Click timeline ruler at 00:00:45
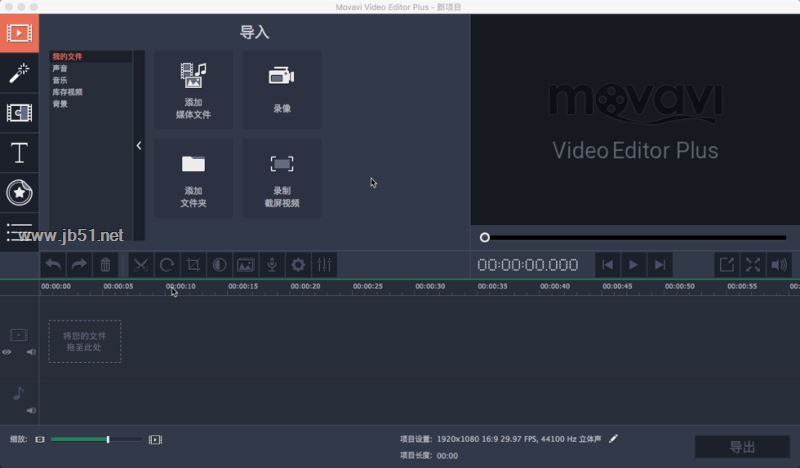The width and height of the screenshot is (800, 468). (617, 287)
